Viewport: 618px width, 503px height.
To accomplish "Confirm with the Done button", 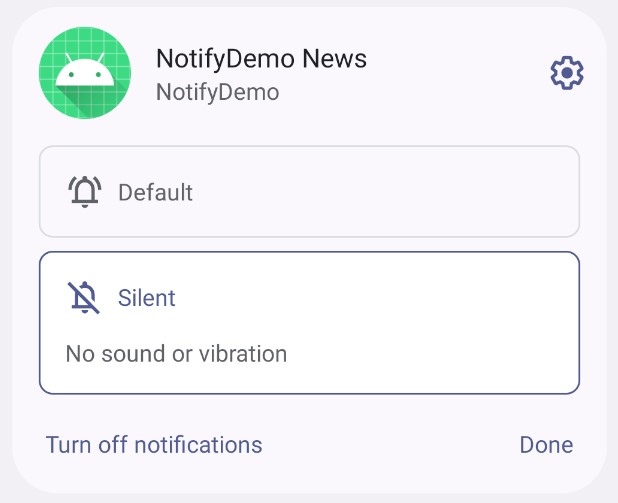I will (546, 445).
